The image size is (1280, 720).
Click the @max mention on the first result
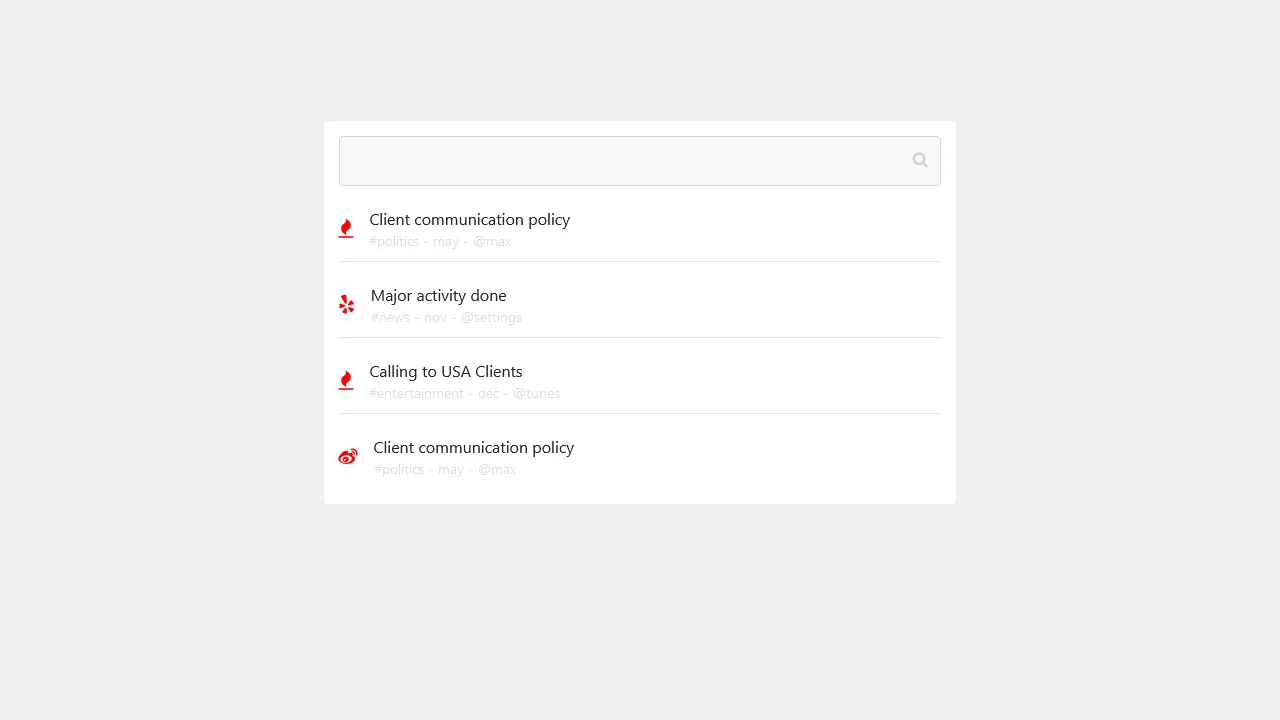pyautogui.click(x=492, y=241)
